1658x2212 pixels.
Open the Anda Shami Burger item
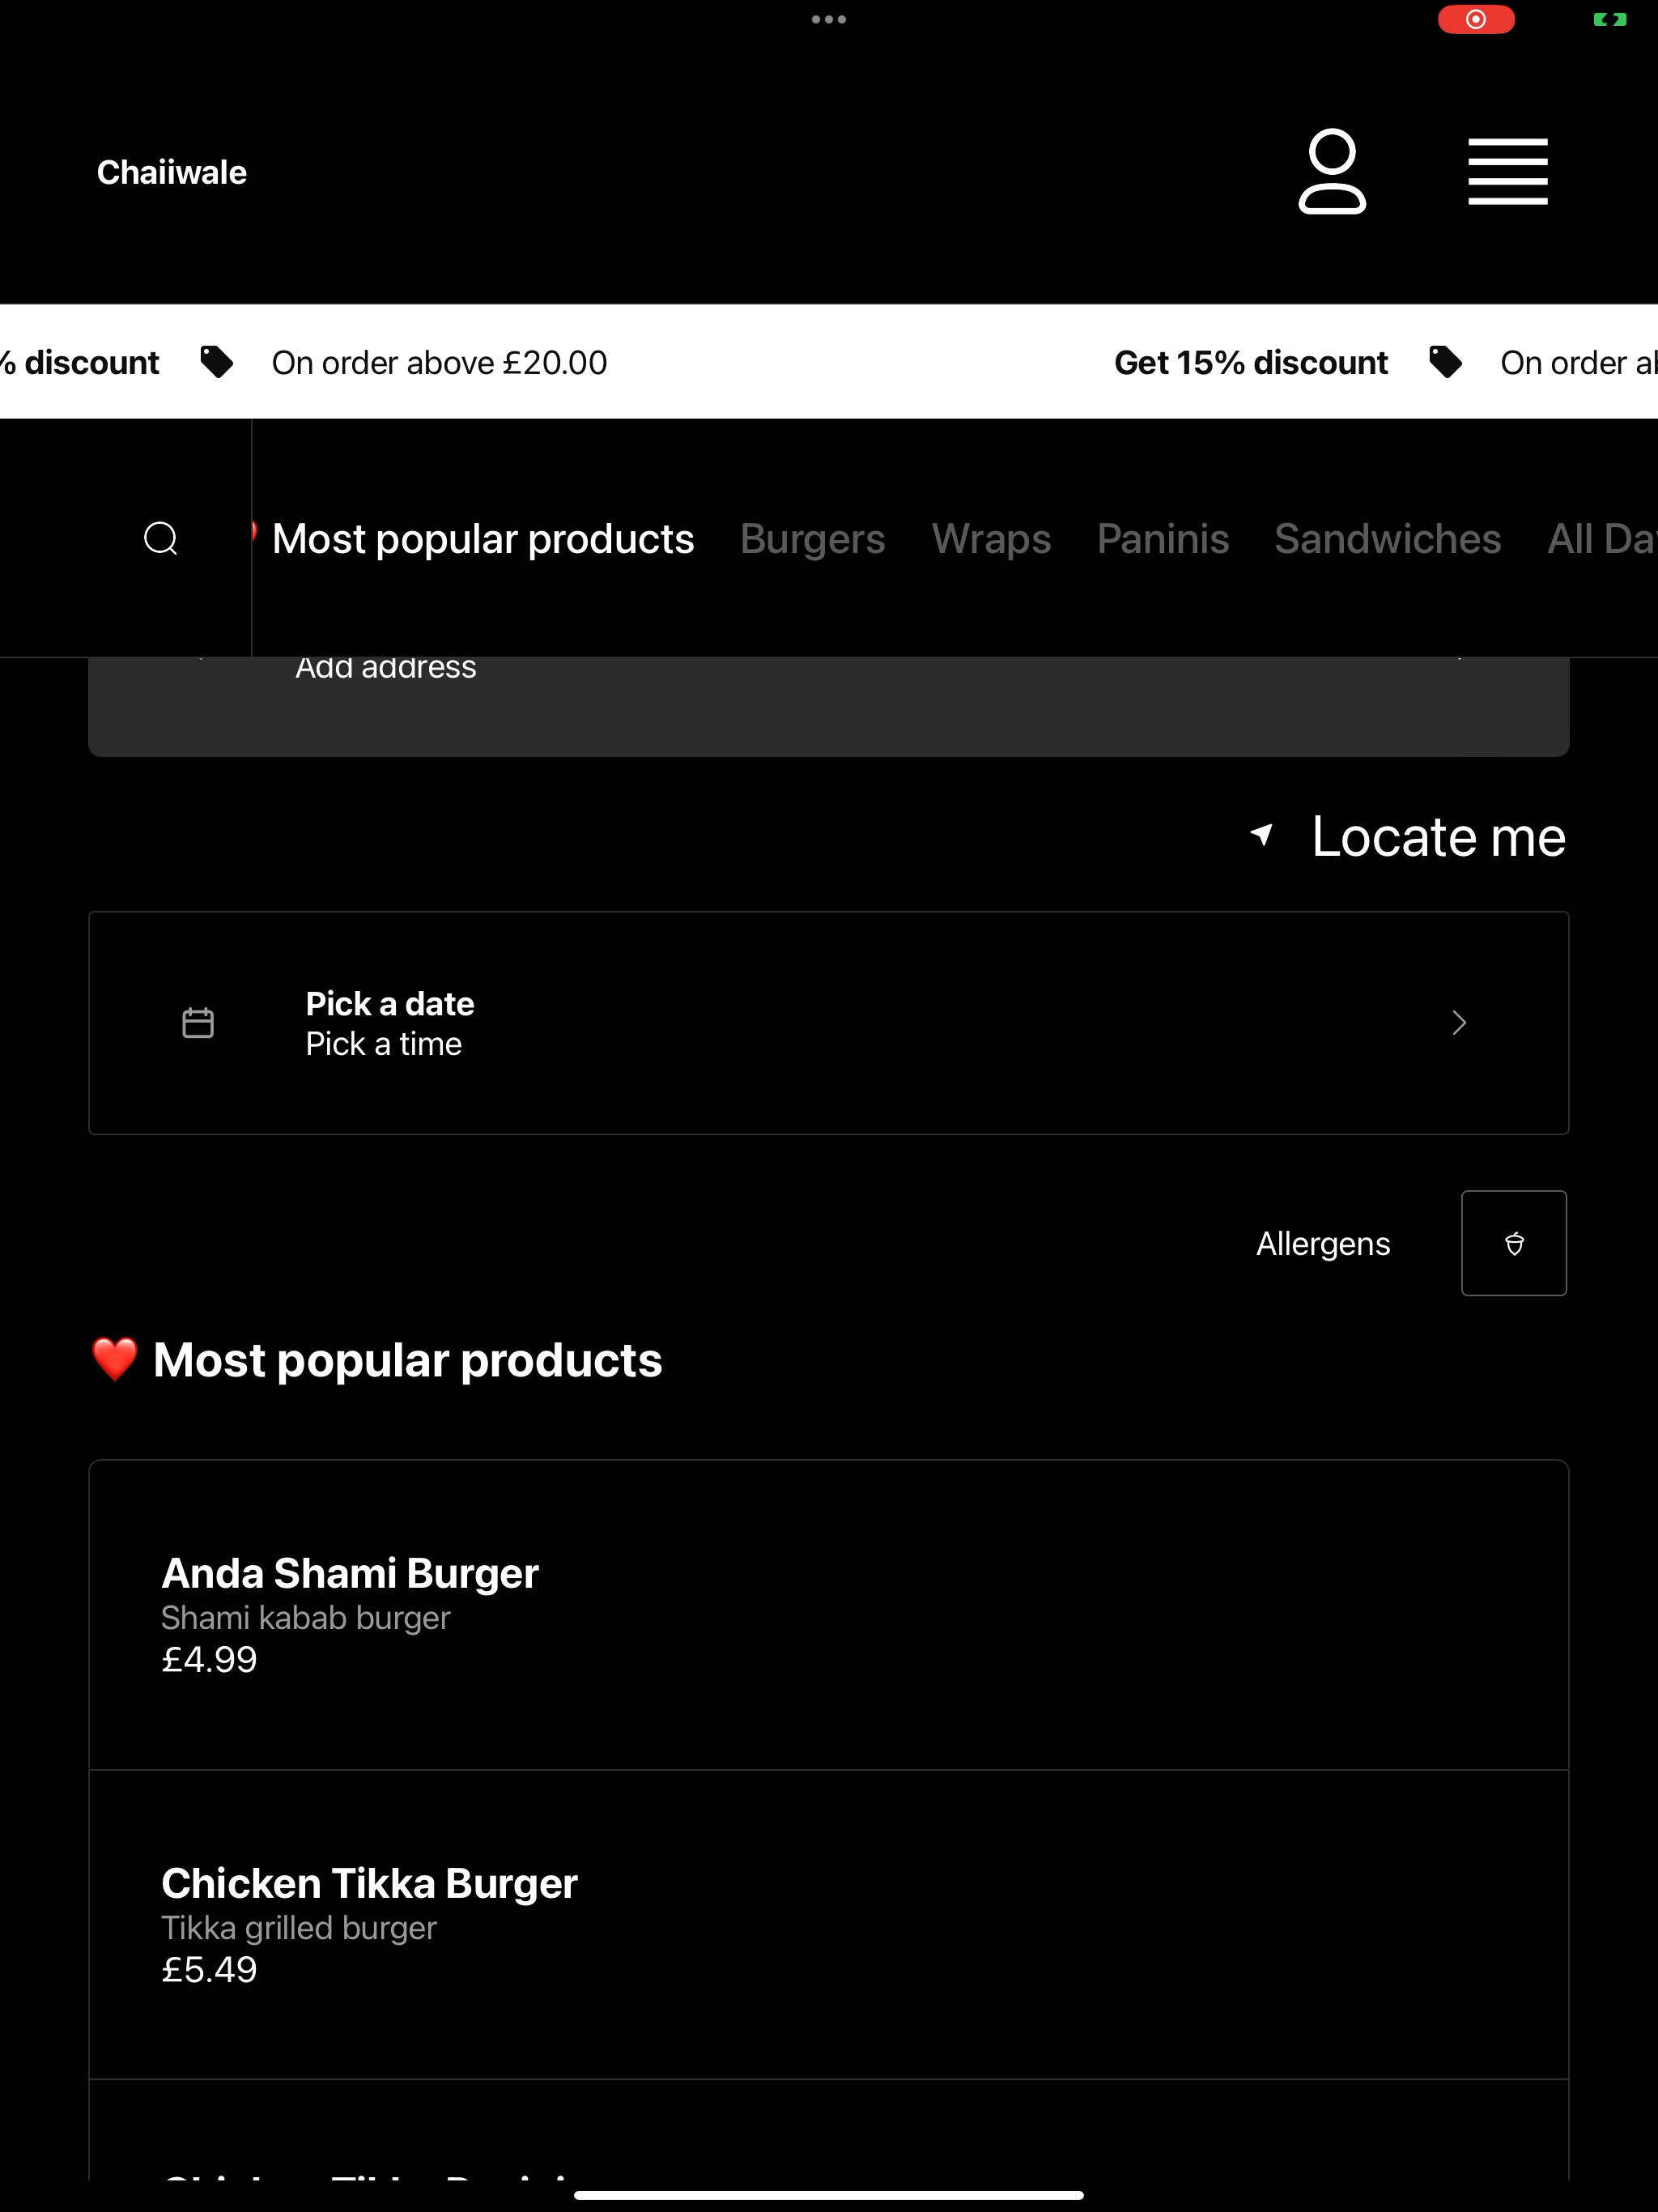829,1615
